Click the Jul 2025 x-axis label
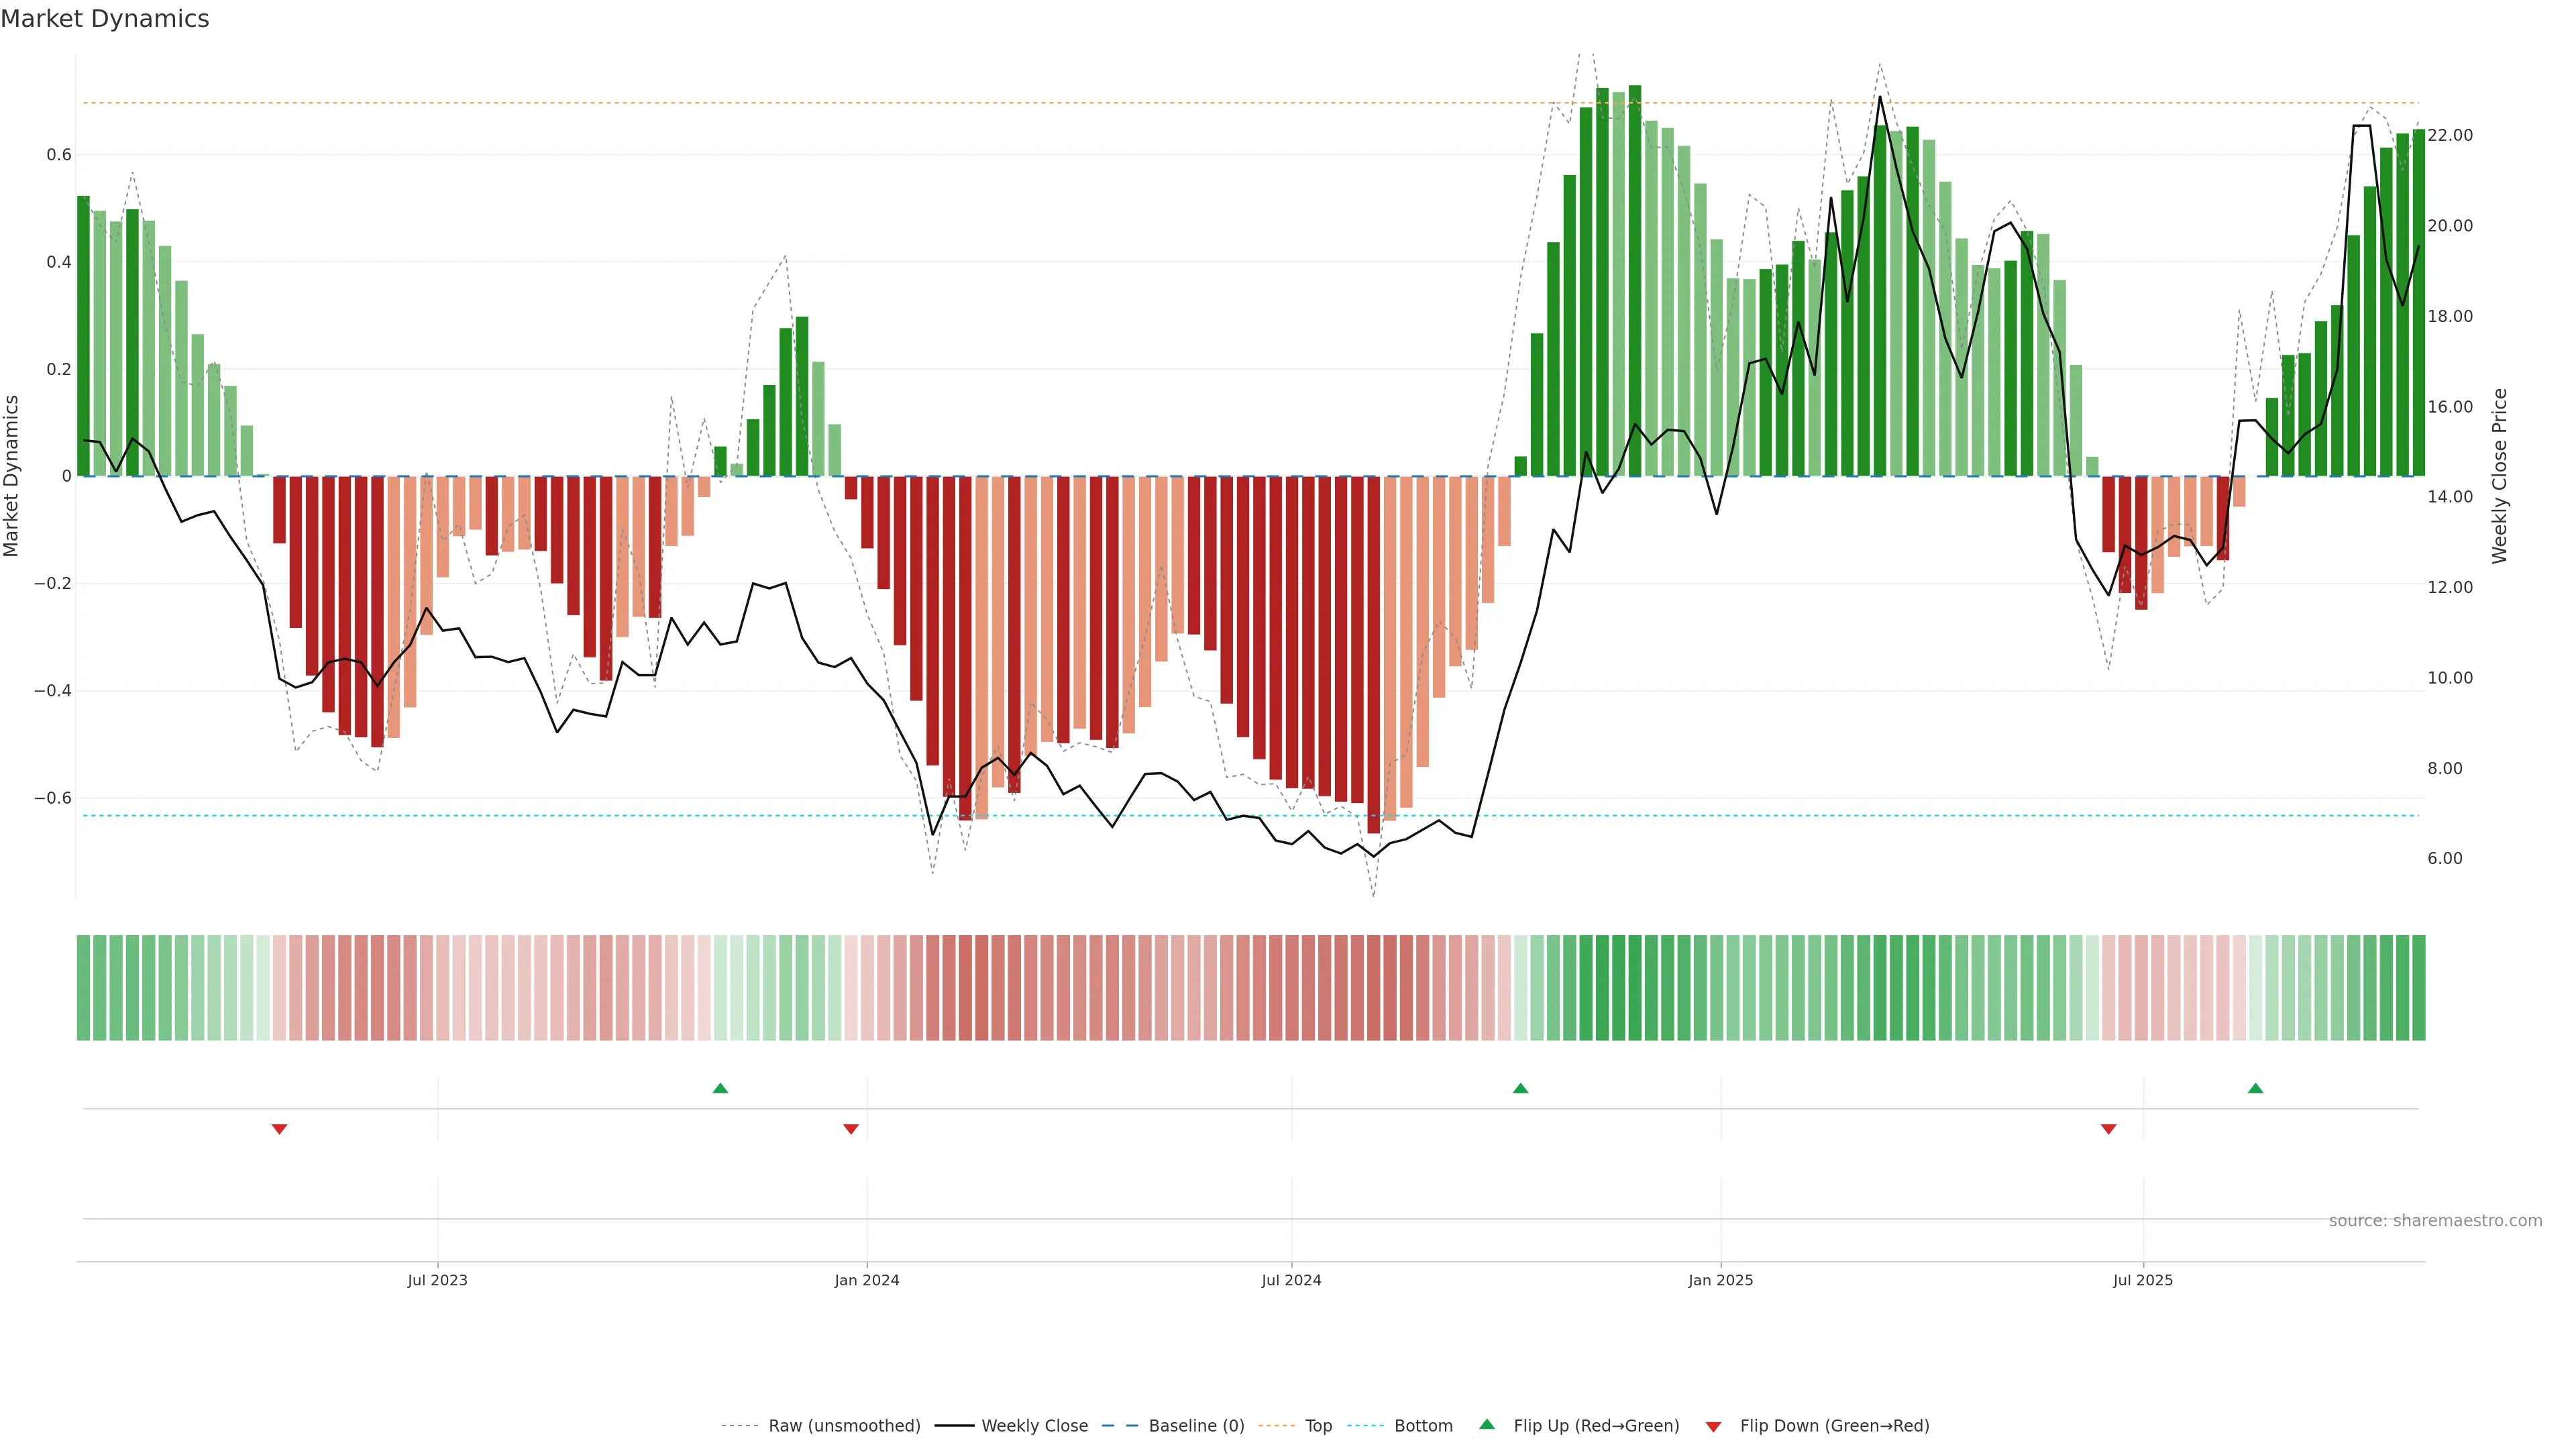The image size is (2576, 1449). 2143,1280
